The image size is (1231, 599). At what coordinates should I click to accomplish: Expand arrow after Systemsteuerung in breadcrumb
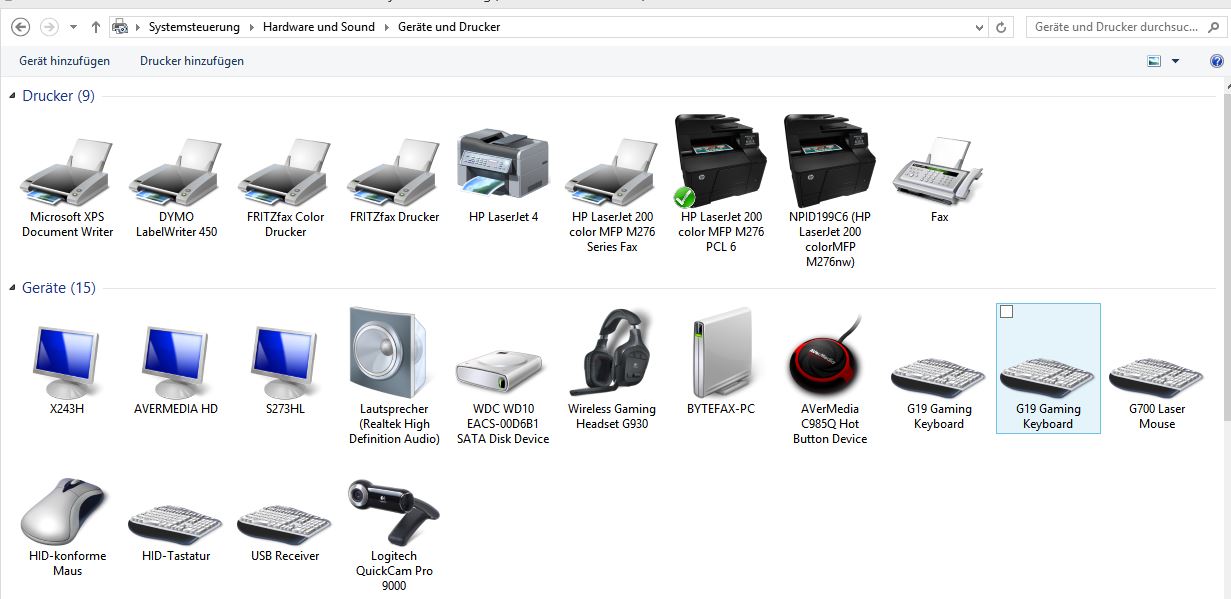[252, 27]
